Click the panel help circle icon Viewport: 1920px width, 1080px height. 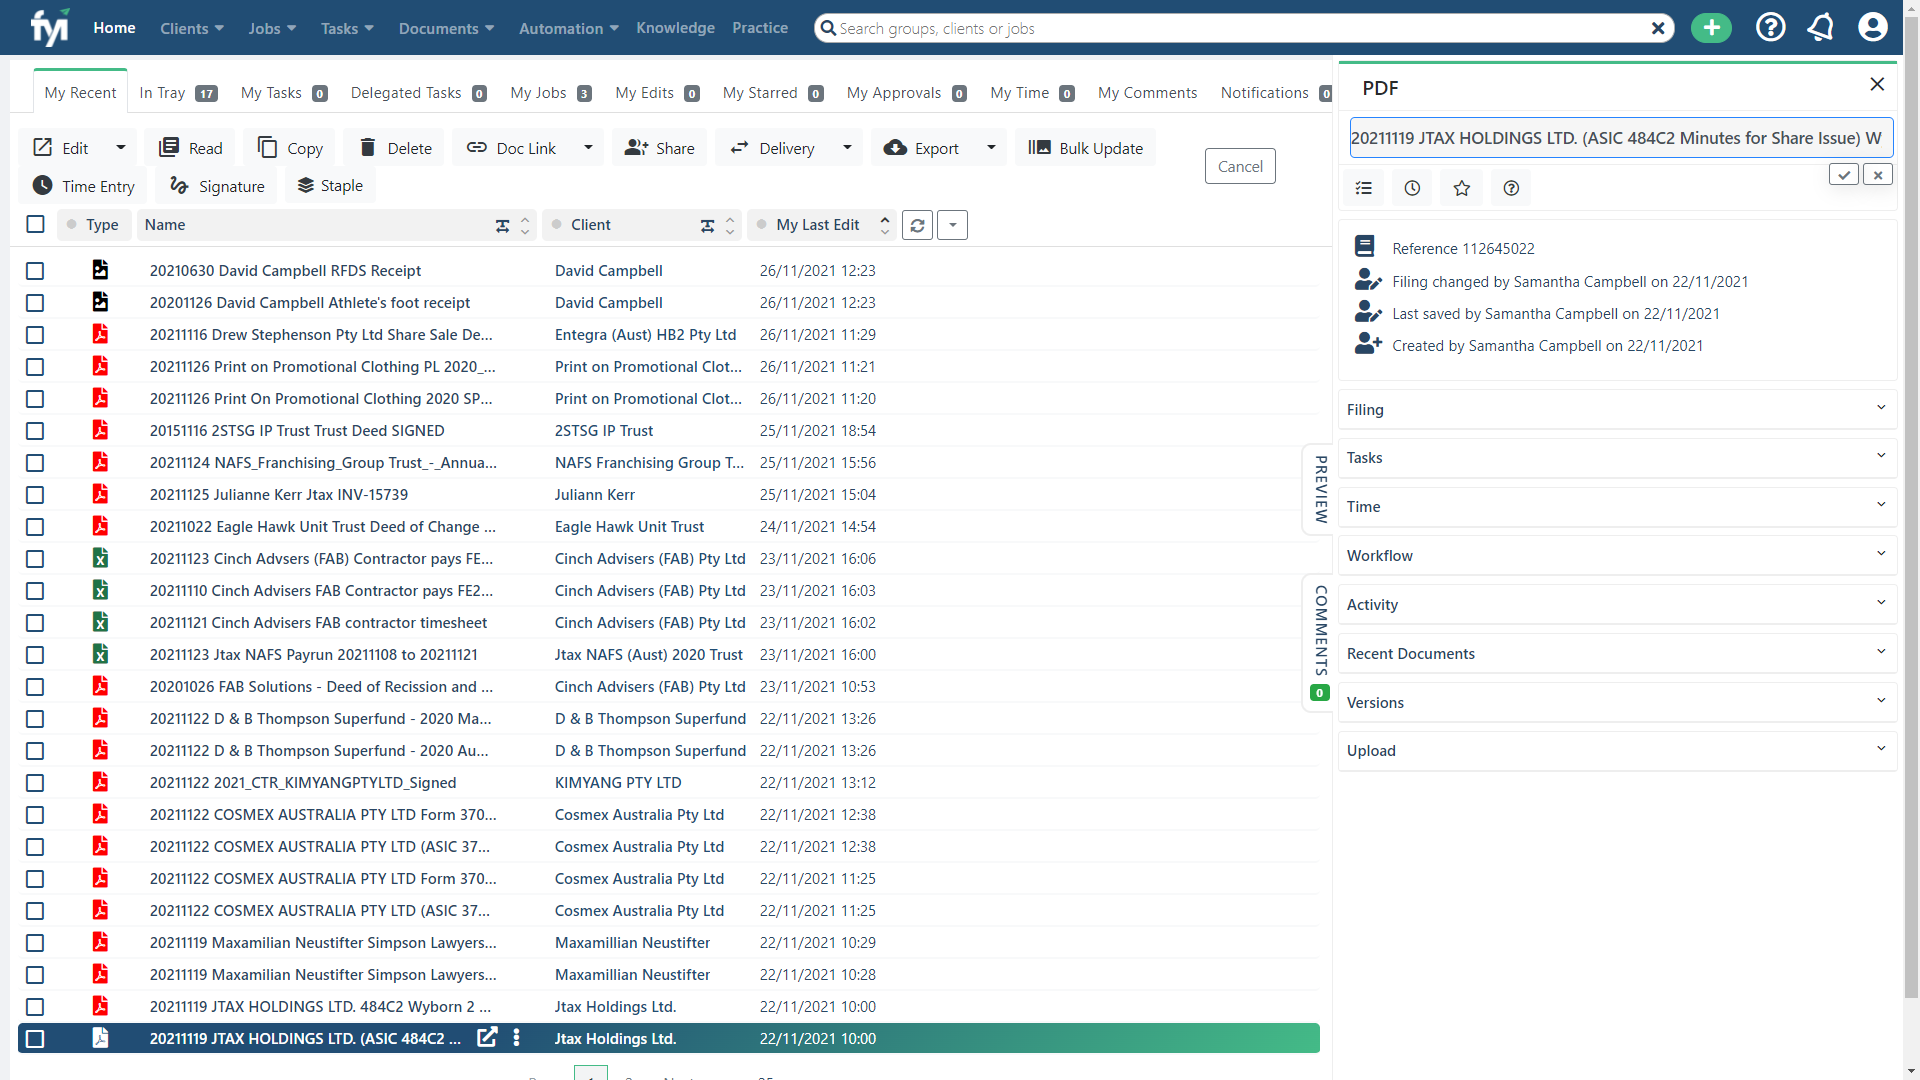(x=1511, y=188)
